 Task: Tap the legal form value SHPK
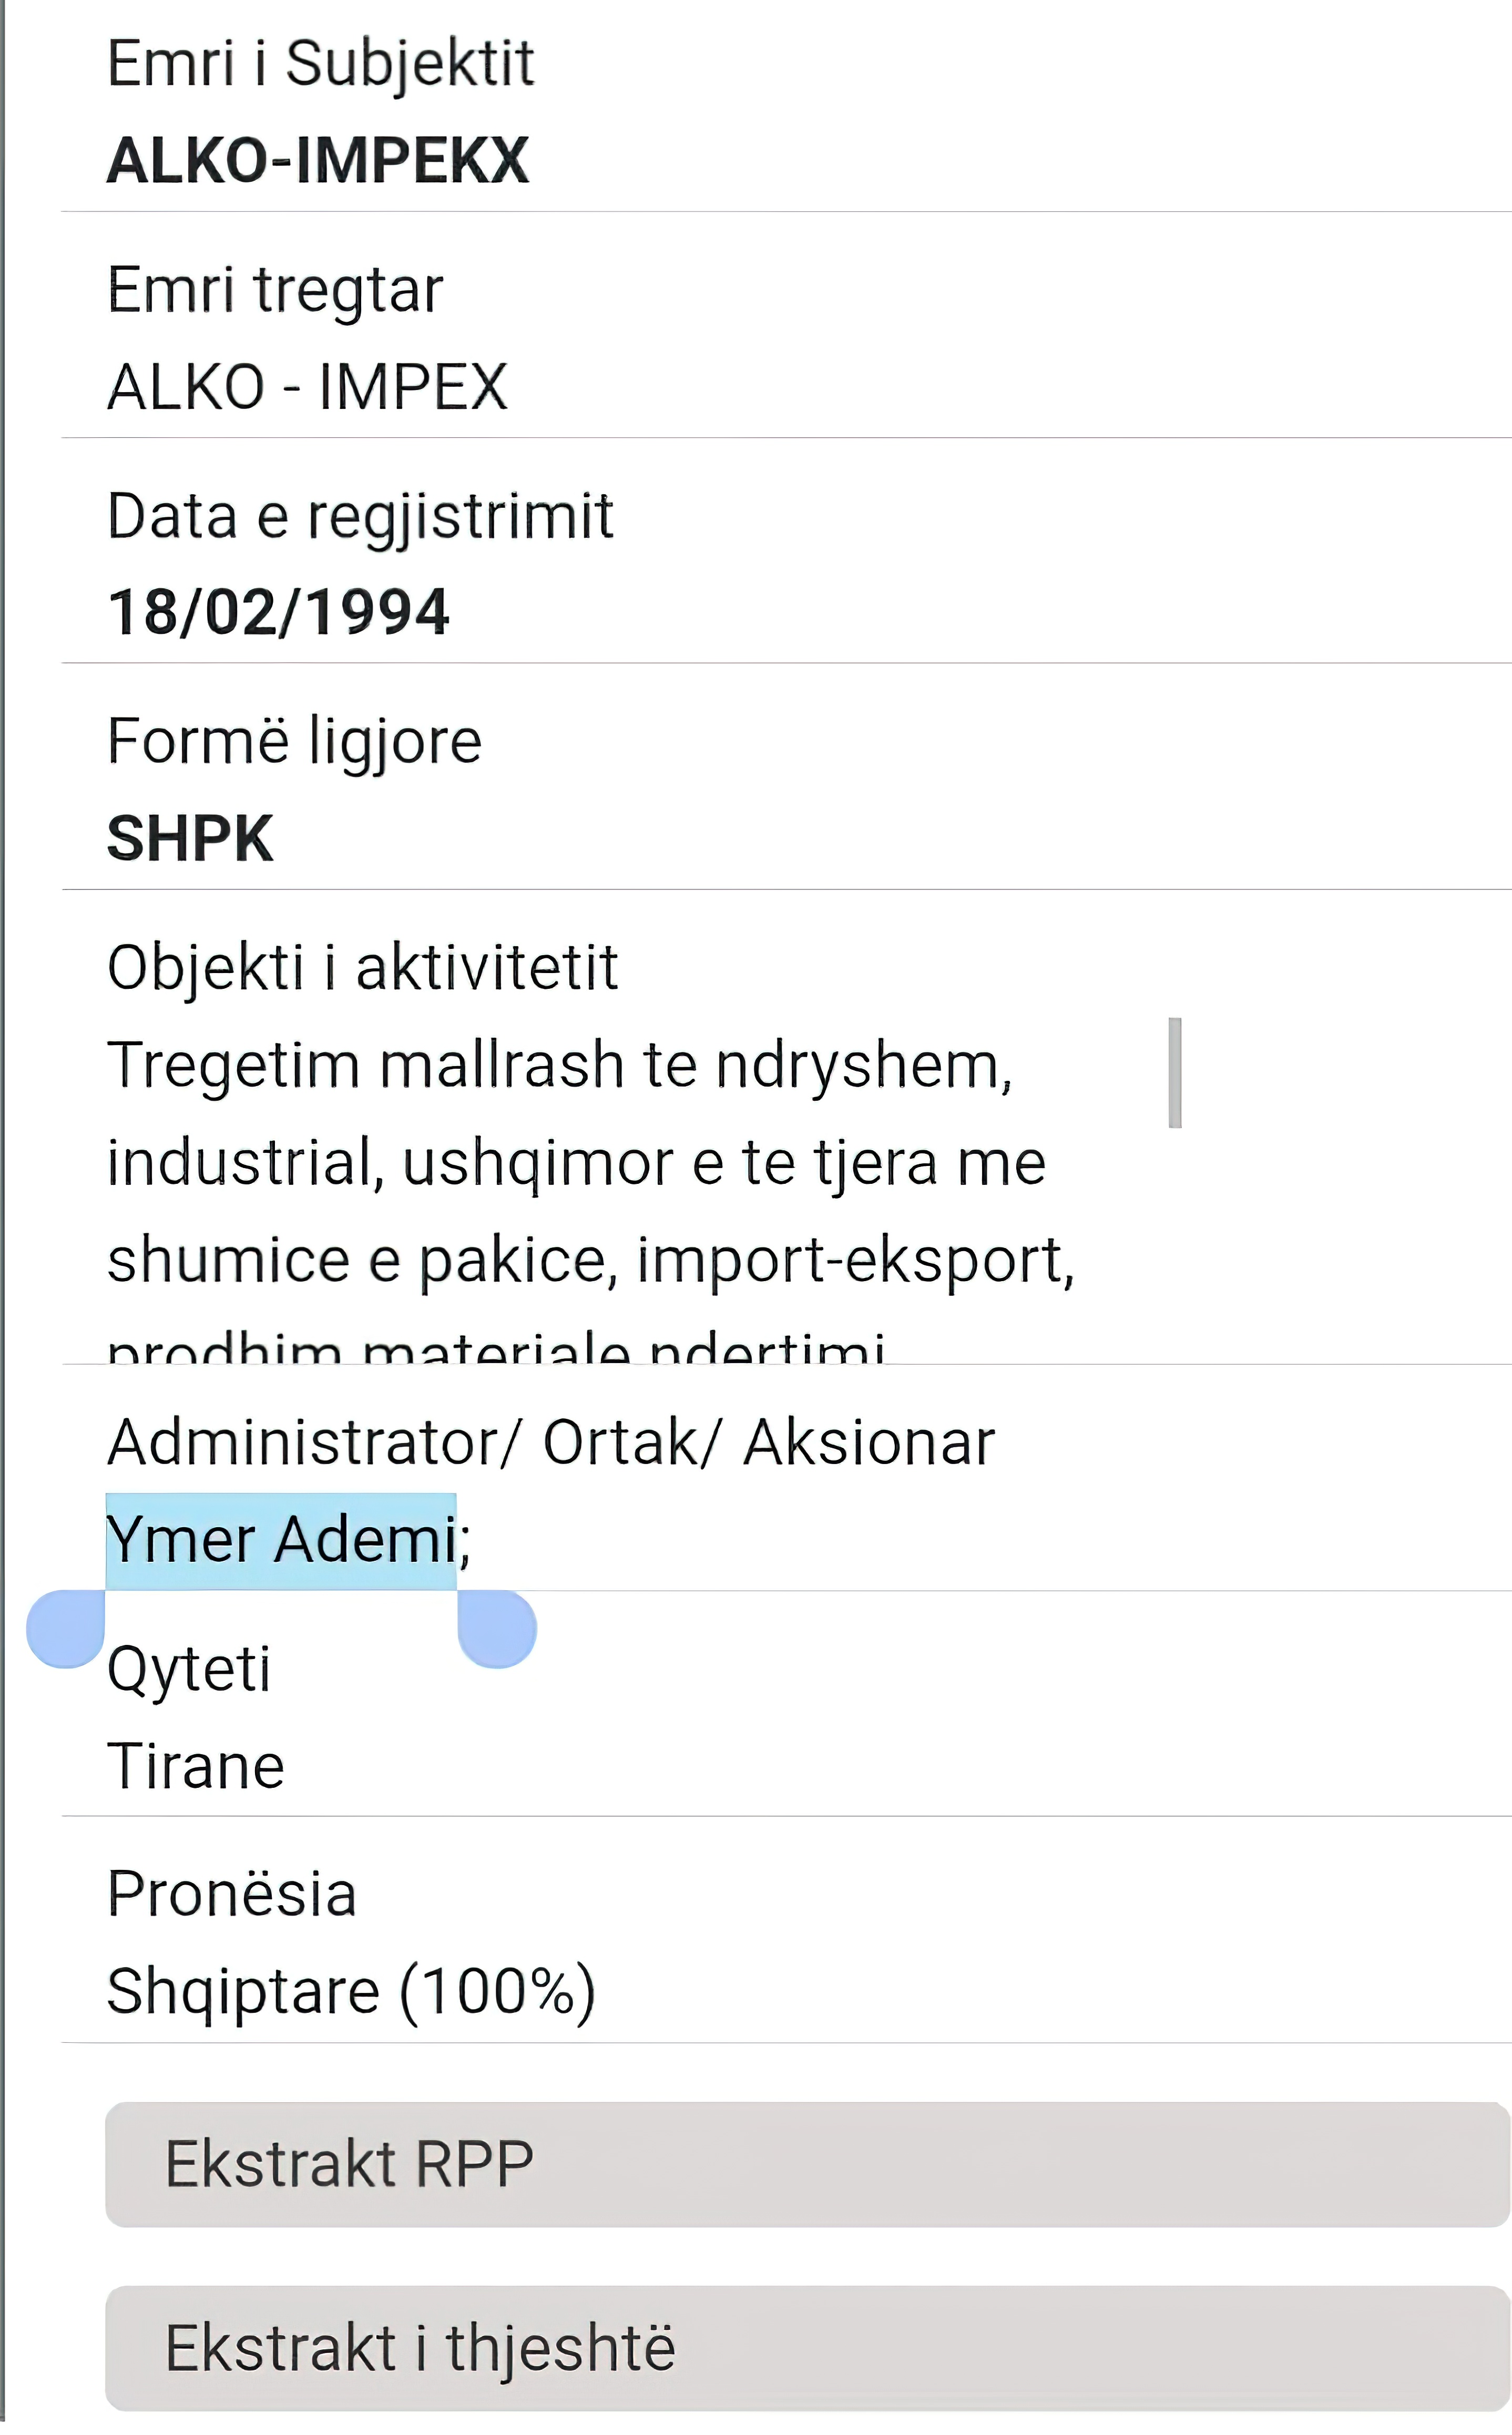click(190, 838)
